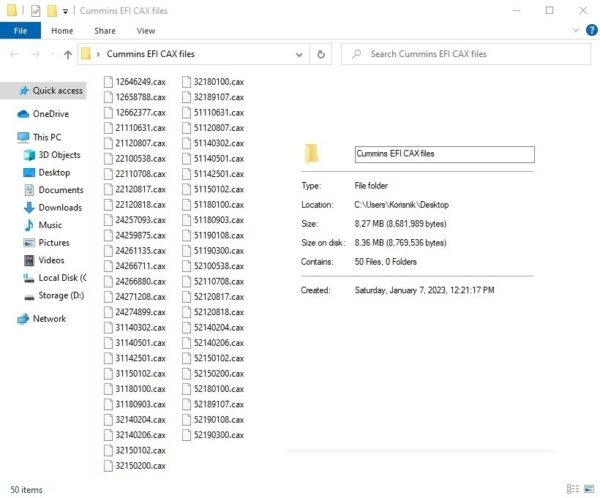Image resolution: width=600 pixels, height=498 pixels.
Task: Open 3D Objects folder in sidebar
Action: pos(52,155)
